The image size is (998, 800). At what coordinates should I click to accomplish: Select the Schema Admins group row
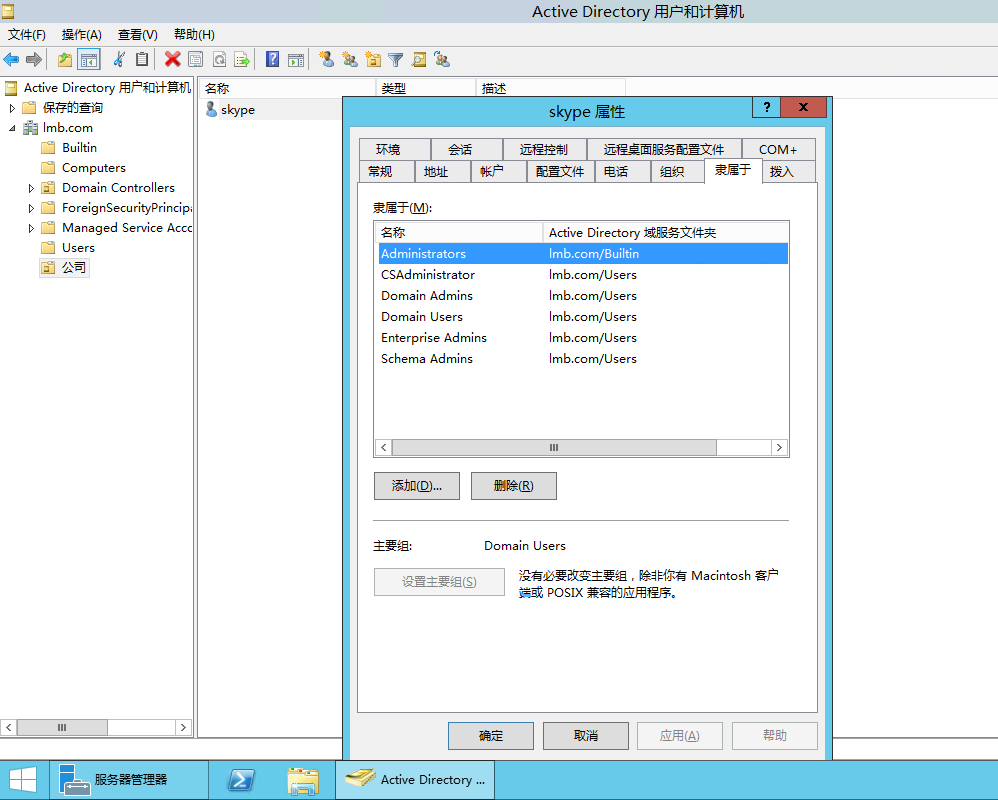coord(583,358)
